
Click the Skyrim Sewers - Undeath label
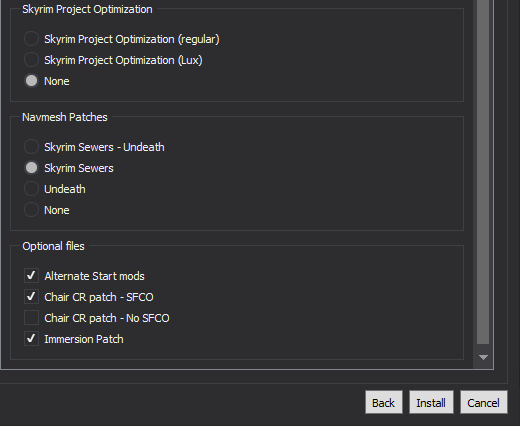[104, 147]
